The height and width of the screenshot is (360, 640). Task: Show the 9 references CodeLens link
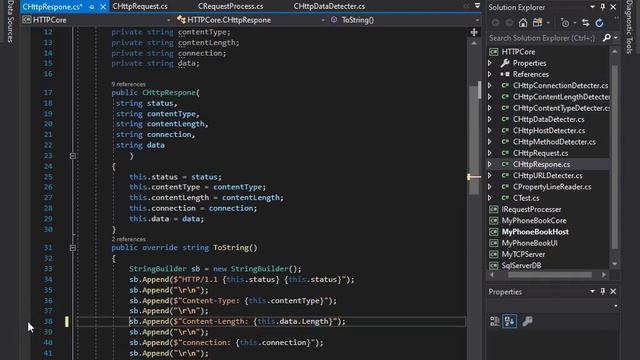click(x=129, y=84)
